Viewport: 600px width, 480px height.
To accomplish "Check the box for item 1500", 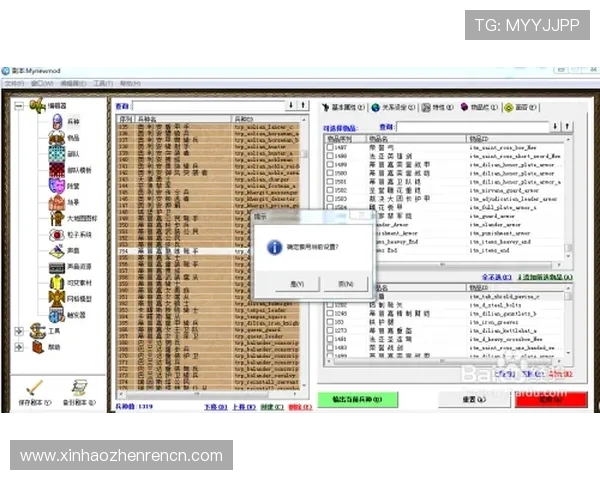I will tap(329, 173).
